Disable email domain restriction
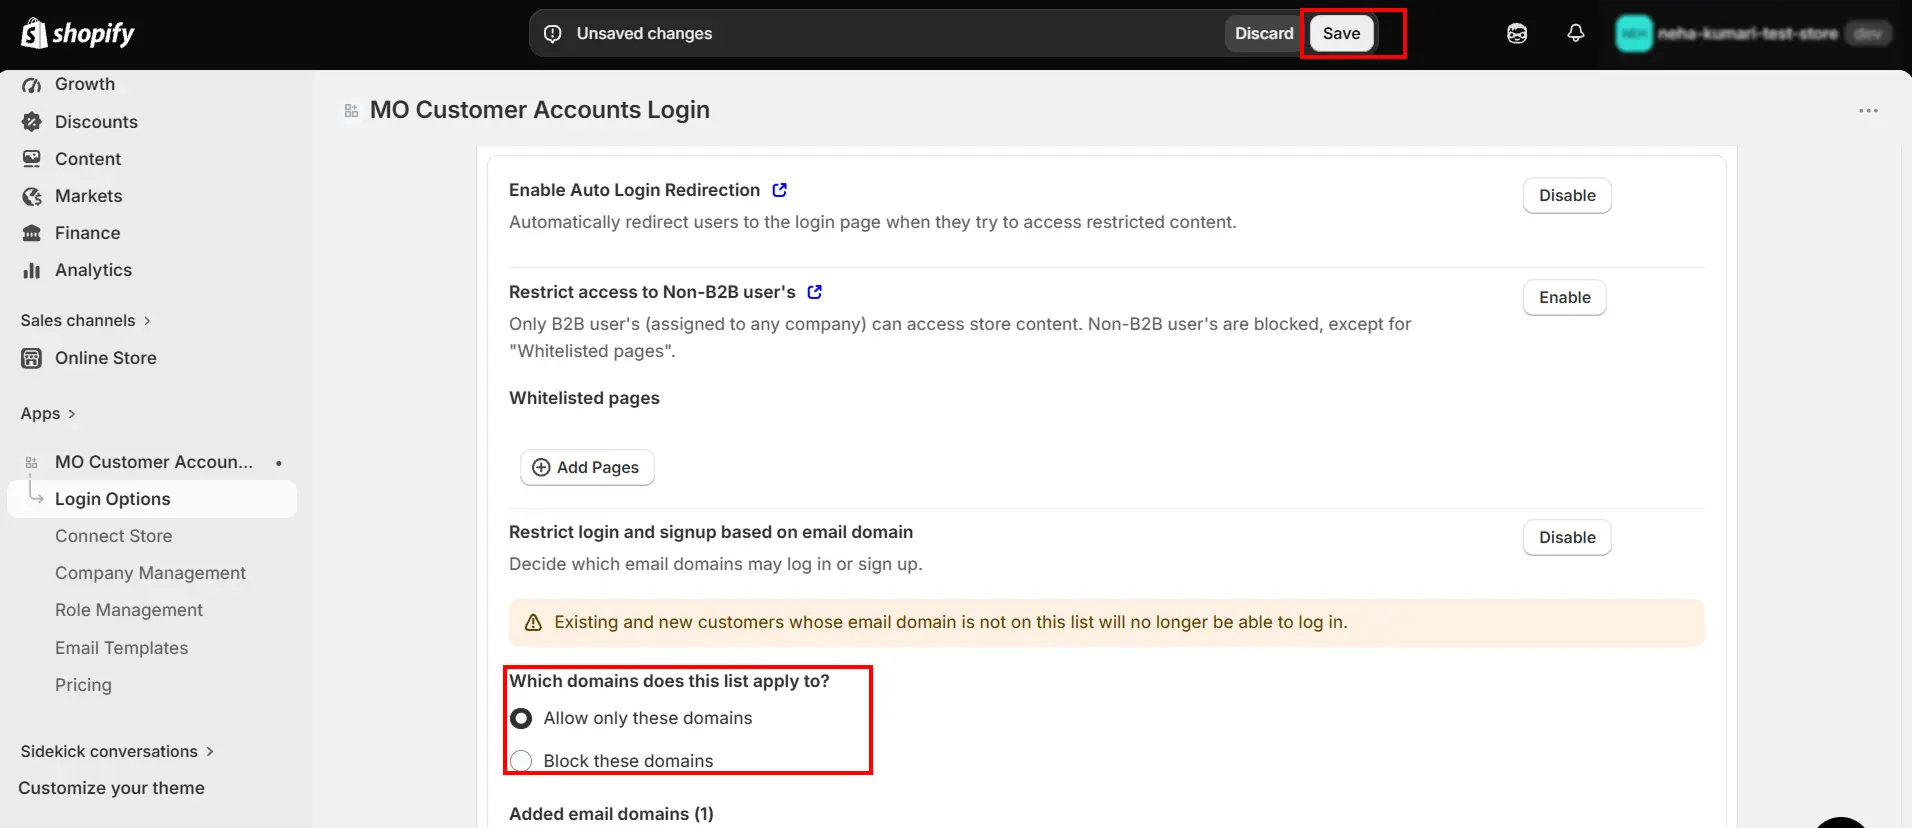Image resolution: width=1912 pixels, height=828 pixels. pyautogui.click(x=1567, y=537)
